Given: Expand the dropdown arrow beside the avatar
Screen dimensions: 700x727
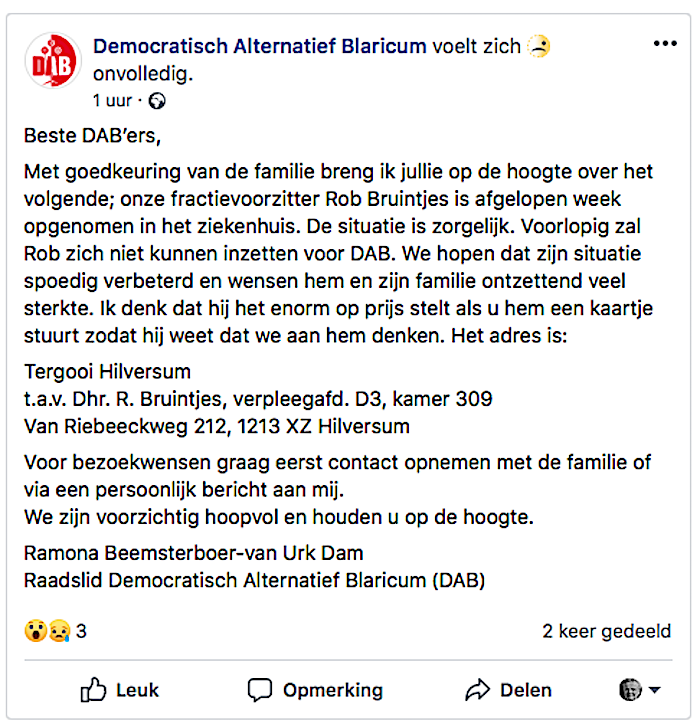Looking at the screenshot, I should 655,690.
